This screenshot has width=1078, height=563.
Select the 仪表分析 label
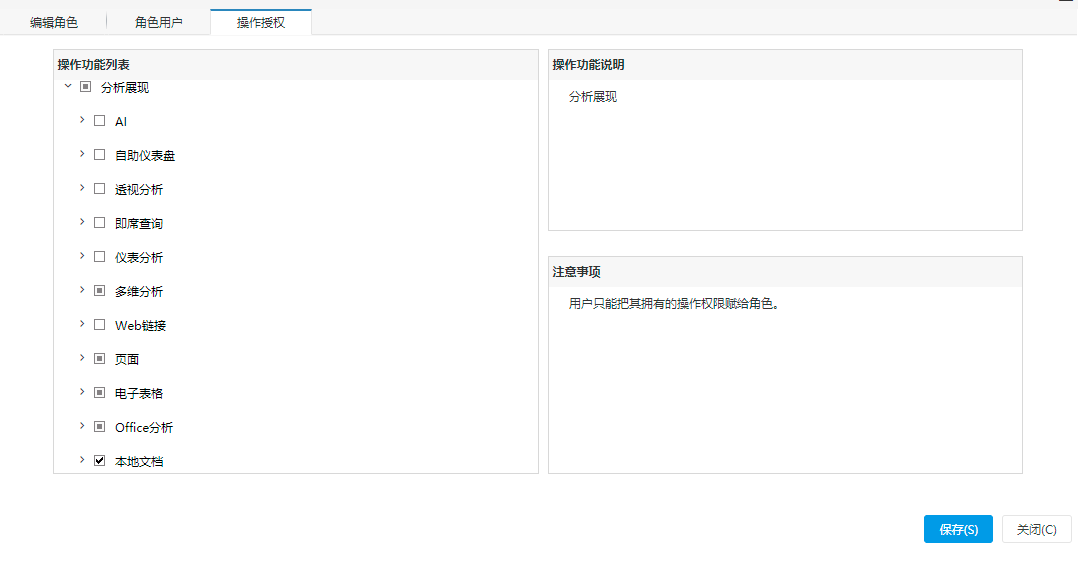click(x=139, y=257)
